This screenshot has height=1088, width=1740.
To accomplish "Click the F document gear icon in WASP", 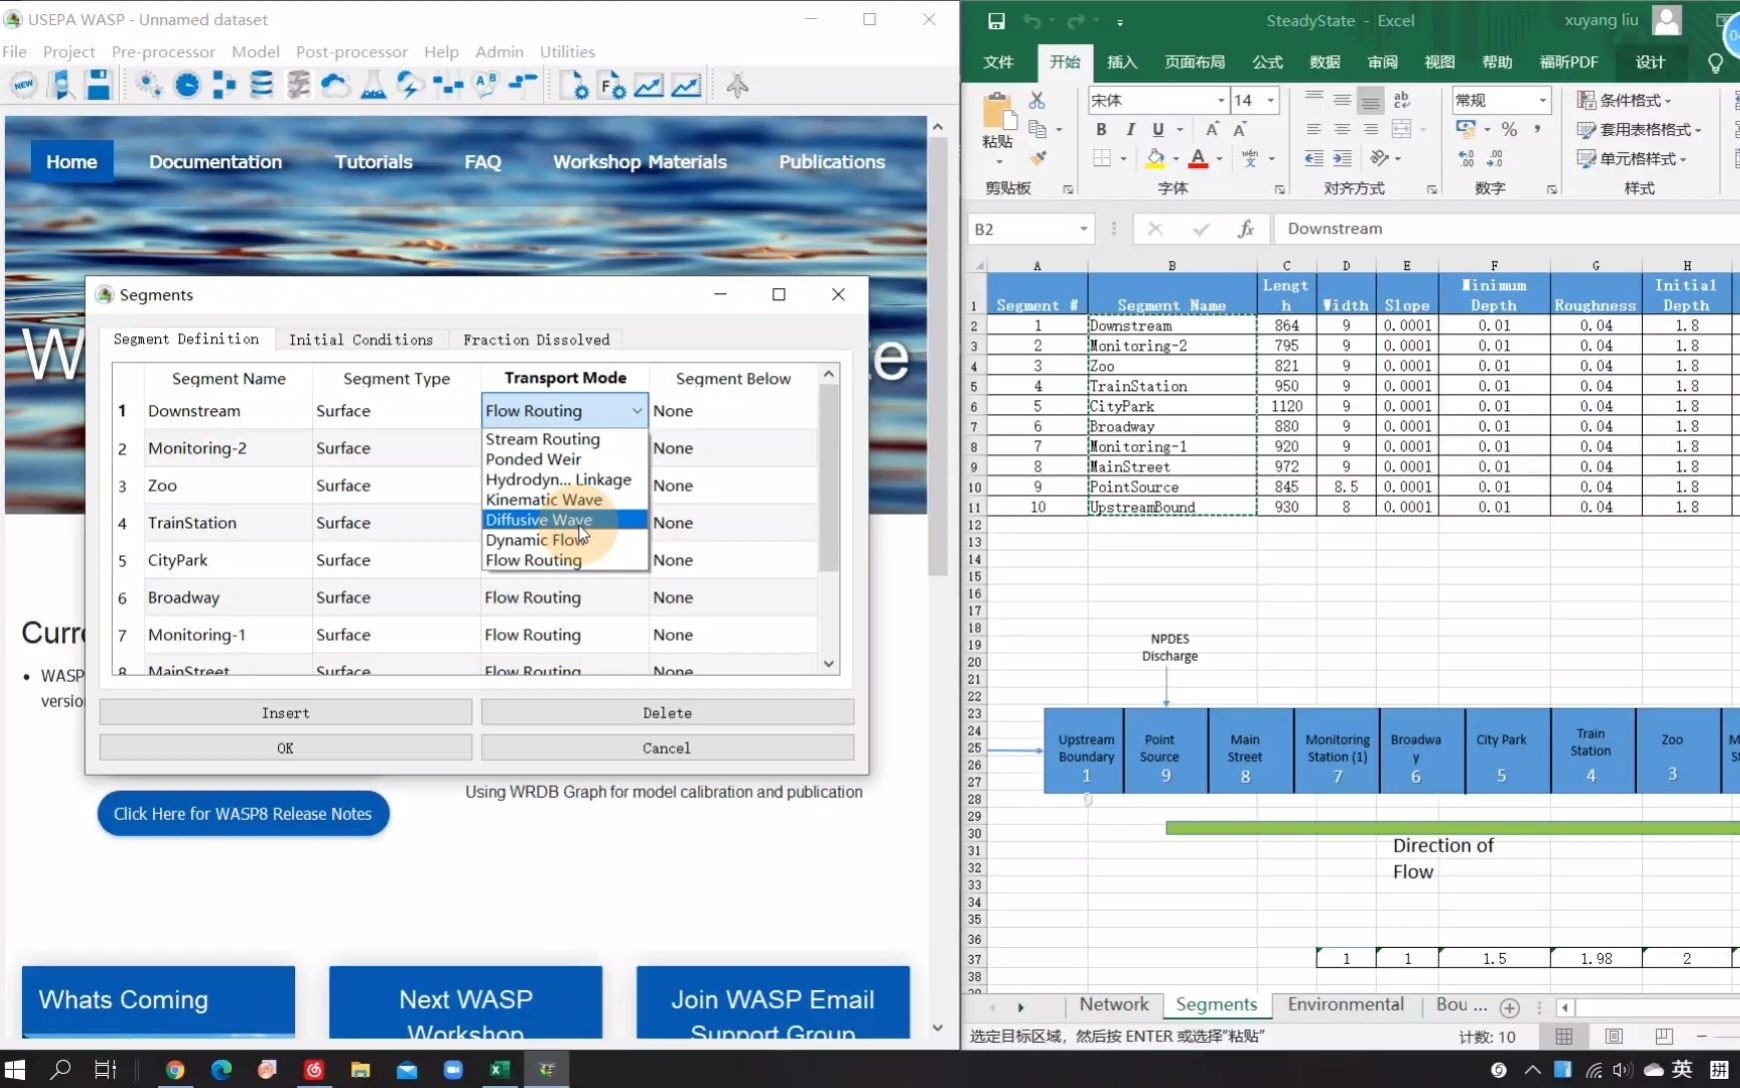I will pyautogui.click(x=612, y=86).
